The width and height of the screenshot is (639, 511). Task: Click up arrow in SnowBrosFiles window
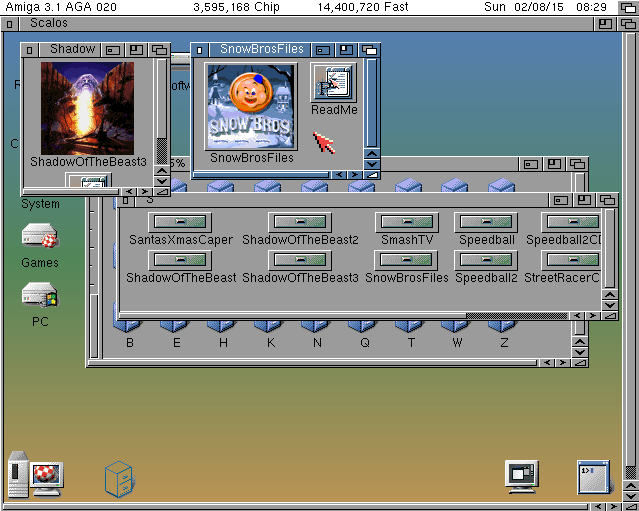pyautogui.click(x=372, y=154)
